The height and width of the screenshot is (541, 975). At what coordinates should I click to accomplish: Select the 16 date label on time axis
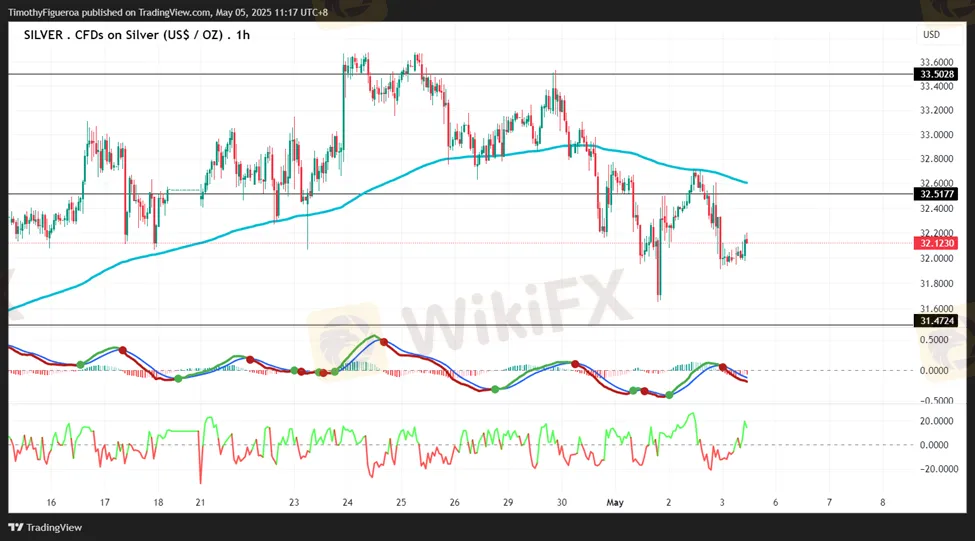point(51,502)
